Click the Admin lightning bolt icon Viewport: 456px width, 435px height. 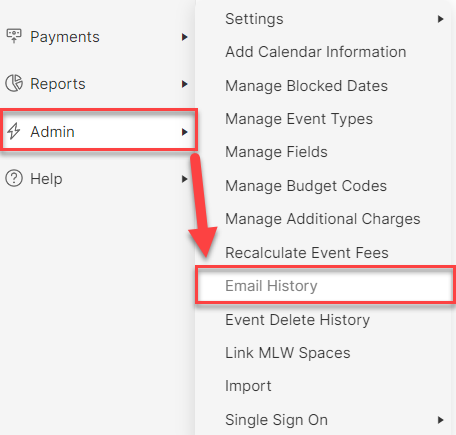coord(14,131)
